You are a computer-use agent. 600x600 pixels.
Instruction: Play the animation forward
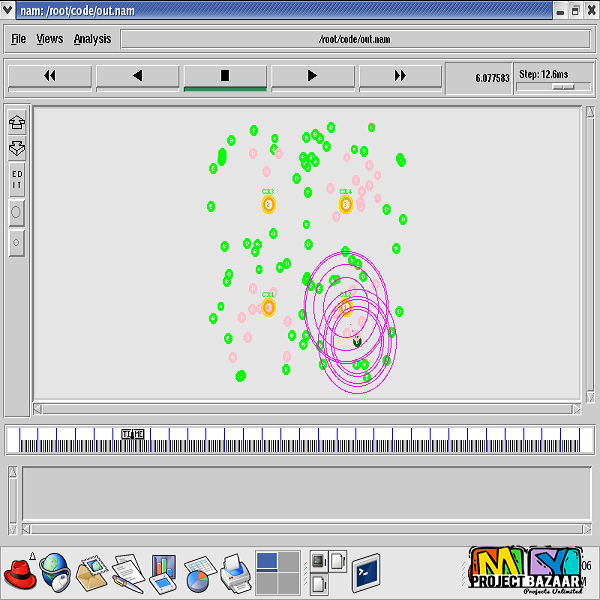(x=312, y=76)
